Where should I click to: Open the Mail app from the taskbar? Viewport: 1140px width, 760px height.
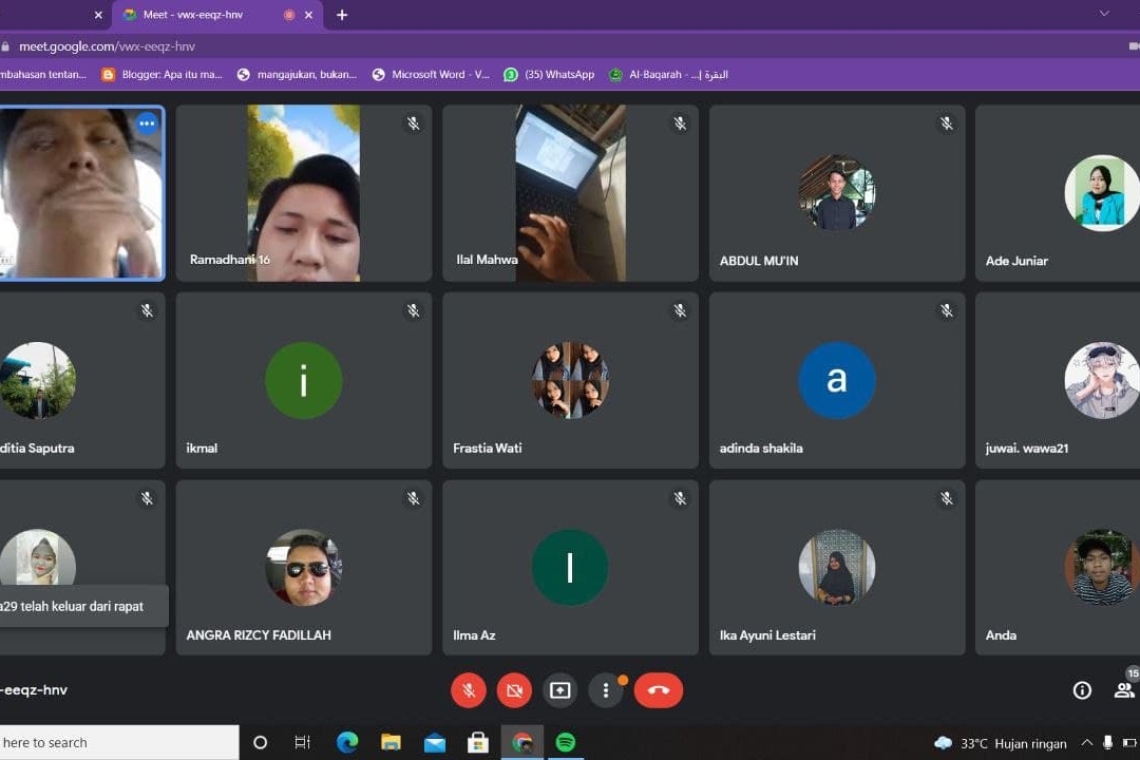point(435,743)
